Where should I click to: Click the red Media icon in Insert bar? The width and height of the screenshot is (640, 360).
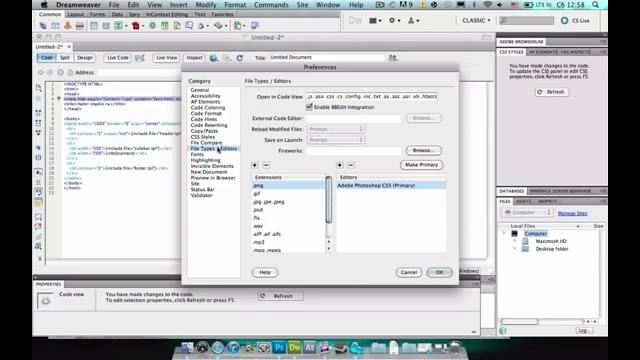click(x=136, y=26)
